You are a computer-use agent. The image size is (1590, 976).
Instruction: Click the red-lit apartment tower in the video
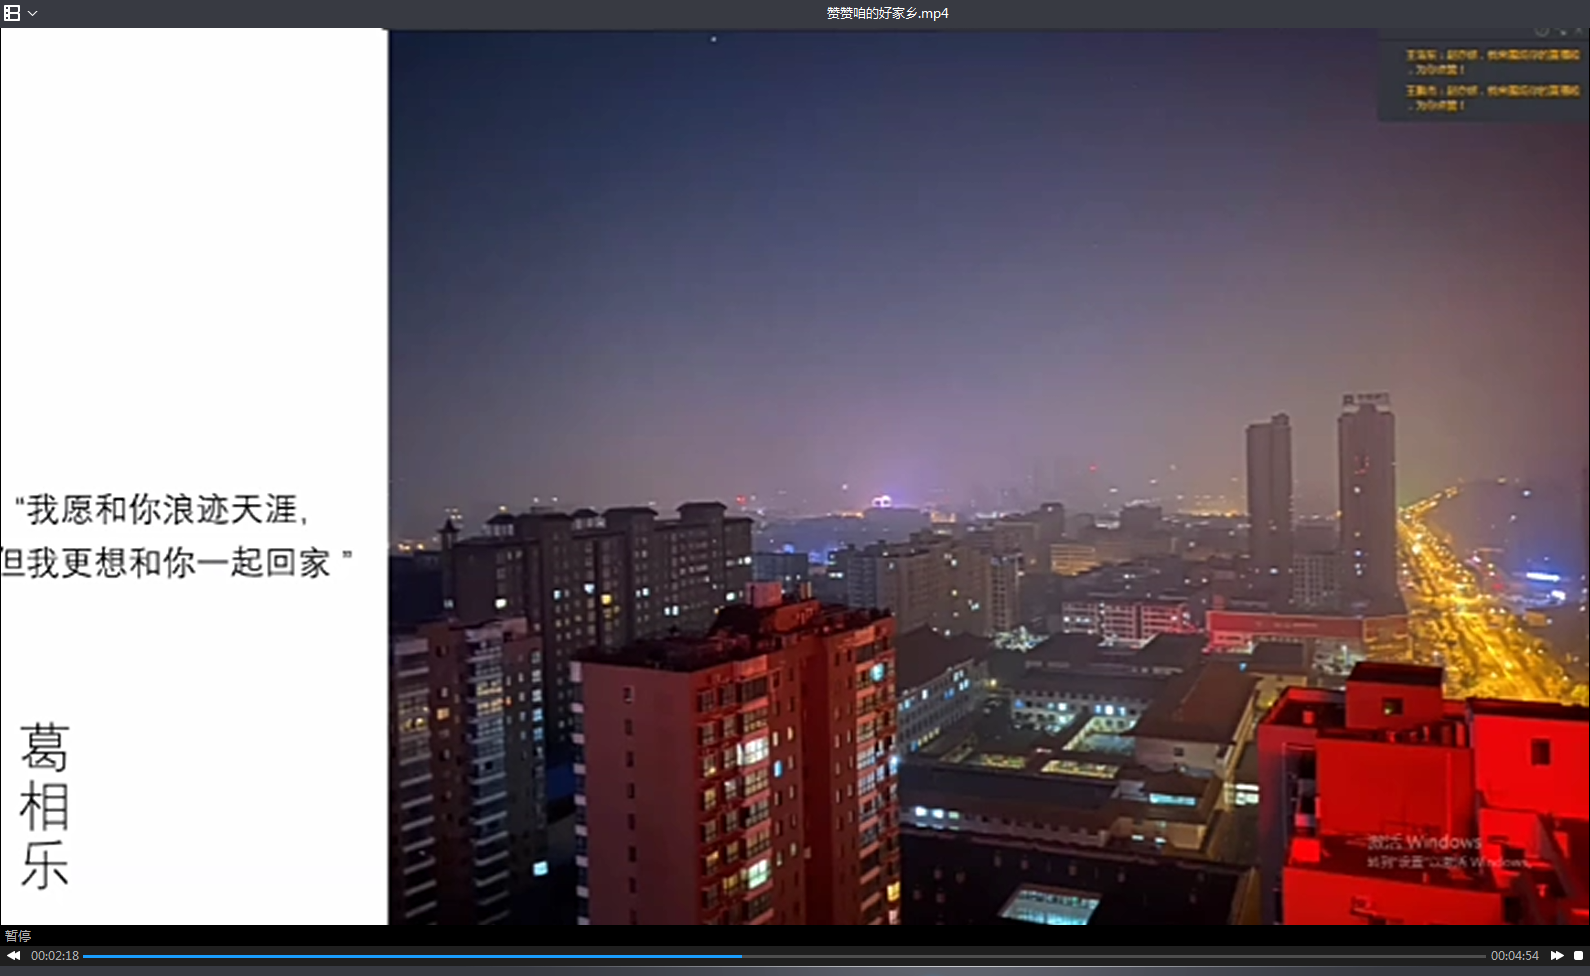click(740, 760)
